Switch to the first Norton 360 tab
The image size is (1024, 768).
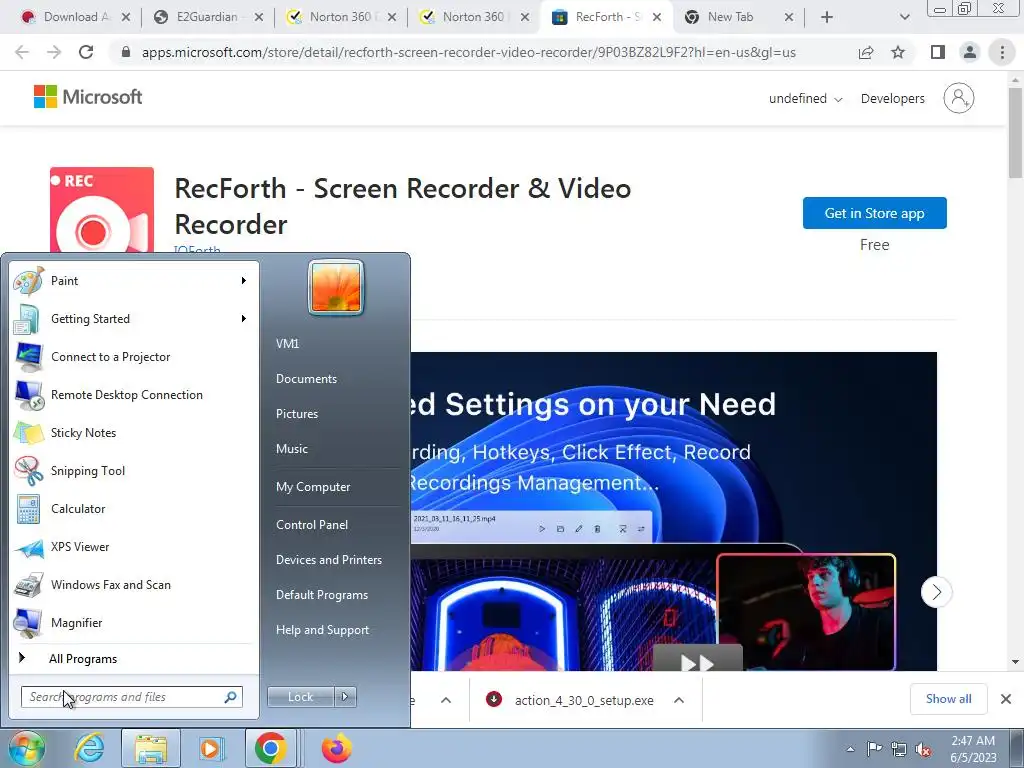(341, 17)
